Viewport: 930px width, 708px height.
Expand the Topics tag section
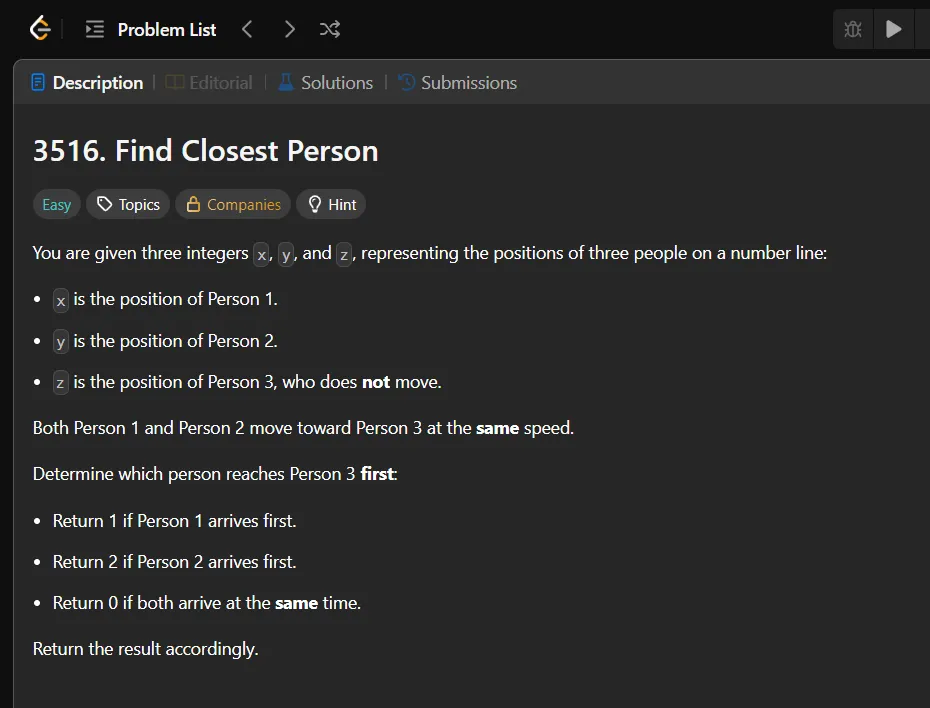(x=128, y=205)
